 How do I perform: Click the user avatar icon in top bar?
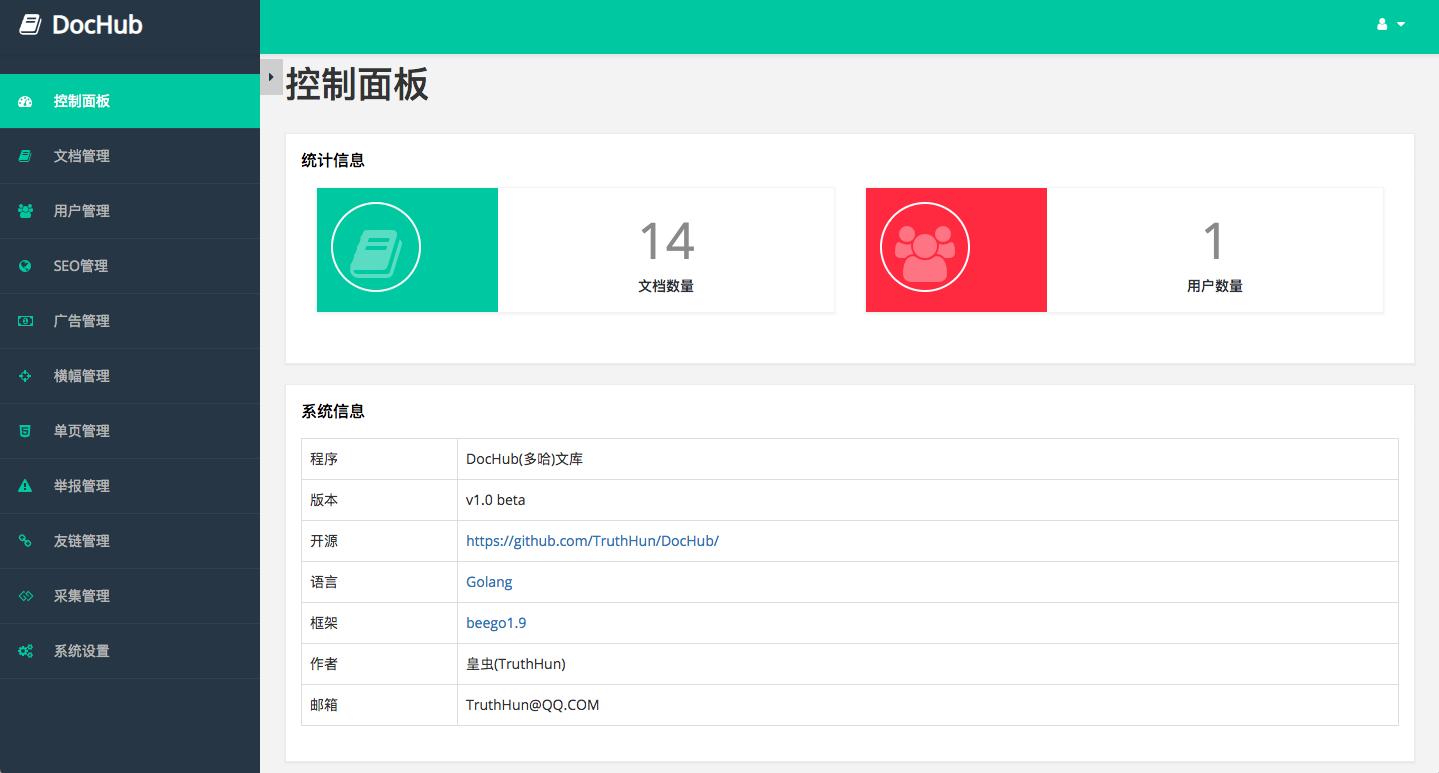coord(1381,24)
